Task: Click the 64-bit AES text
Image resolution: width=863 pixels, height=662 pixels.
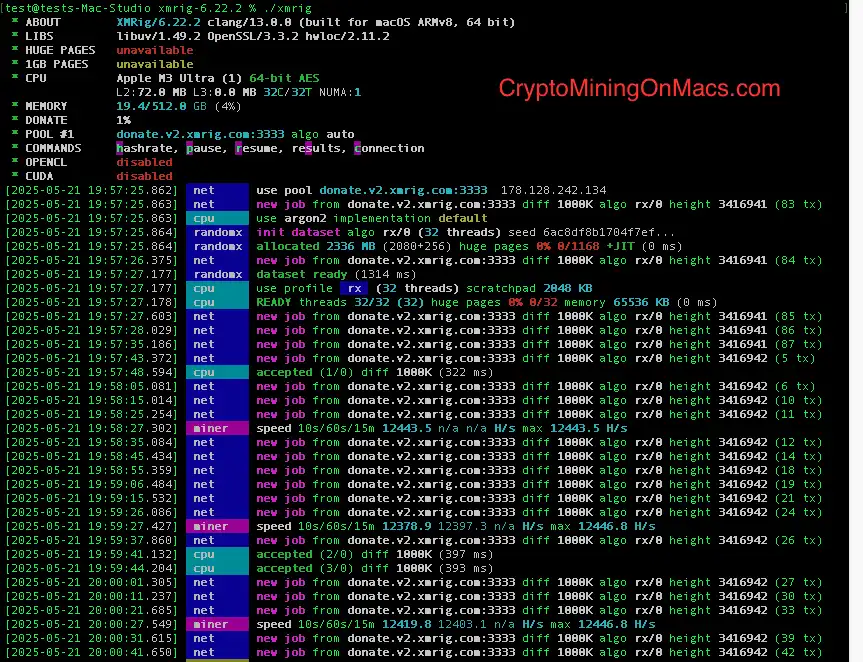Action: click(x=284, y=78)
